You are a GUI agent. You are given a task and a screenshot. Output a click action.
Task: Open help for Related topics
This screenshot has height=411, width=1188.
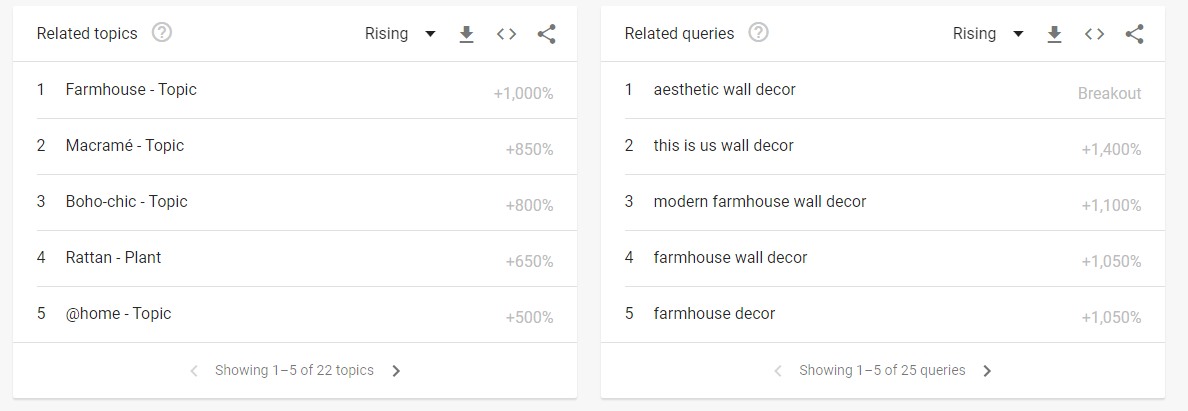pyautogui.click(x=162, y=33)
